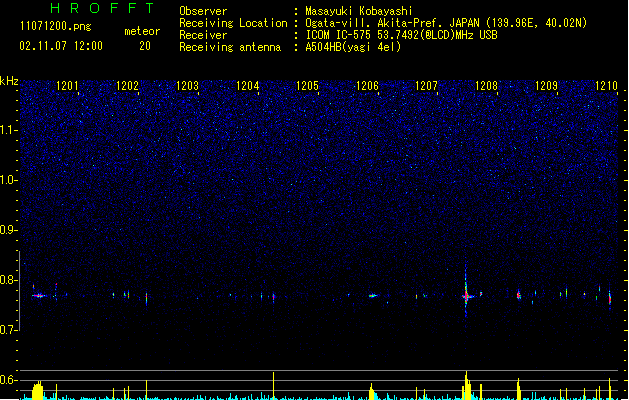Click the 1203 time marker
Viewport: 629px width, 400px height.
click(x=187, y=86)
